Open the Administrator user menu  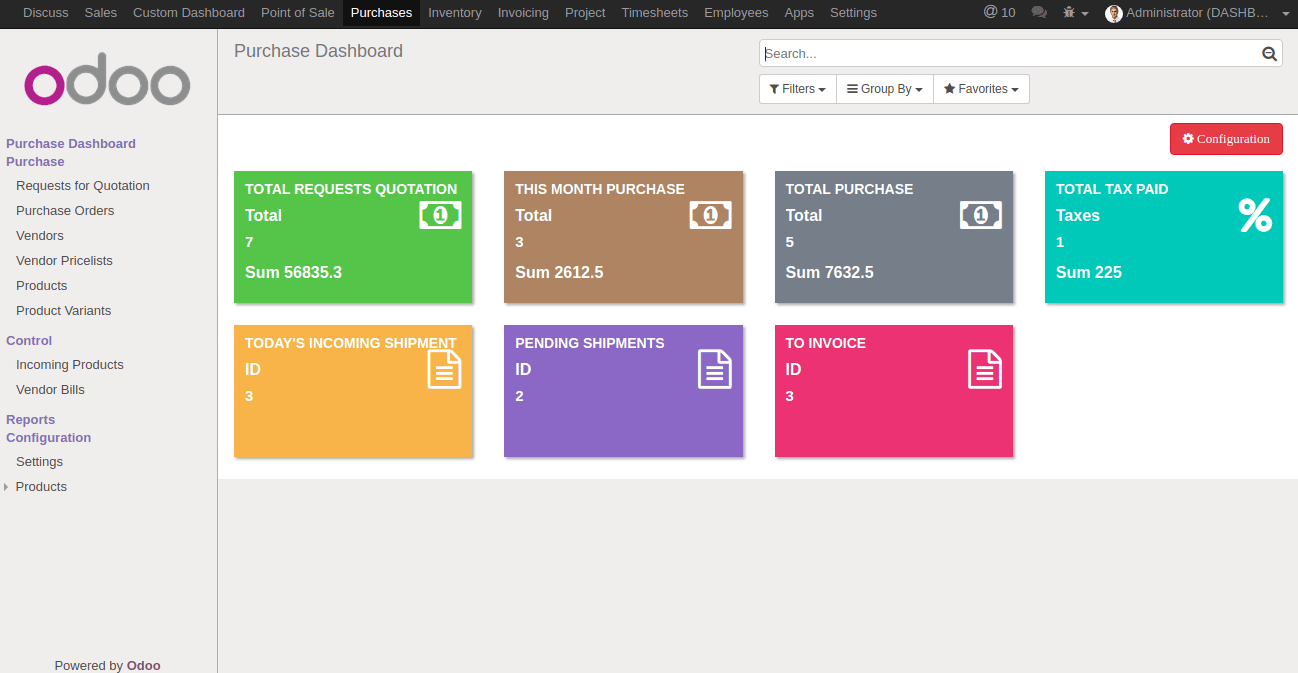coord(1197,13)
